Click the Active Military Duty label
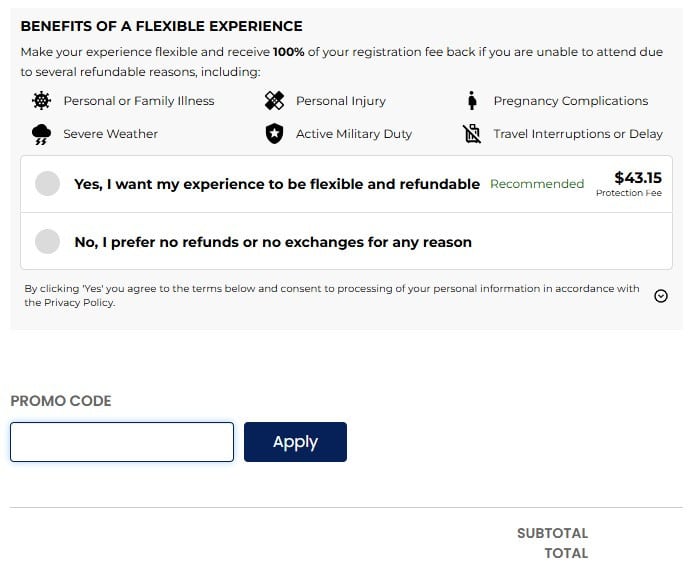The image size is (688, 572). click(x=353, y=134)
